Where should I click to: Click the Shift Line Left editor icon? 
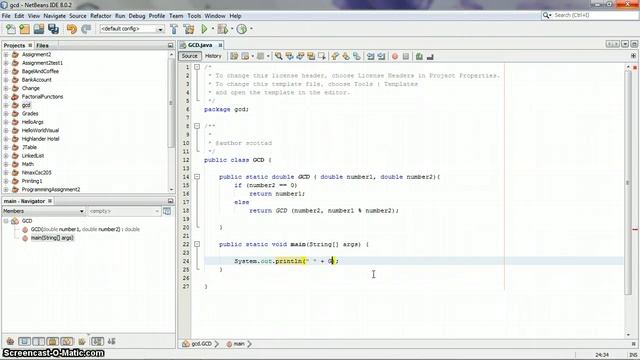pos(371,56)
